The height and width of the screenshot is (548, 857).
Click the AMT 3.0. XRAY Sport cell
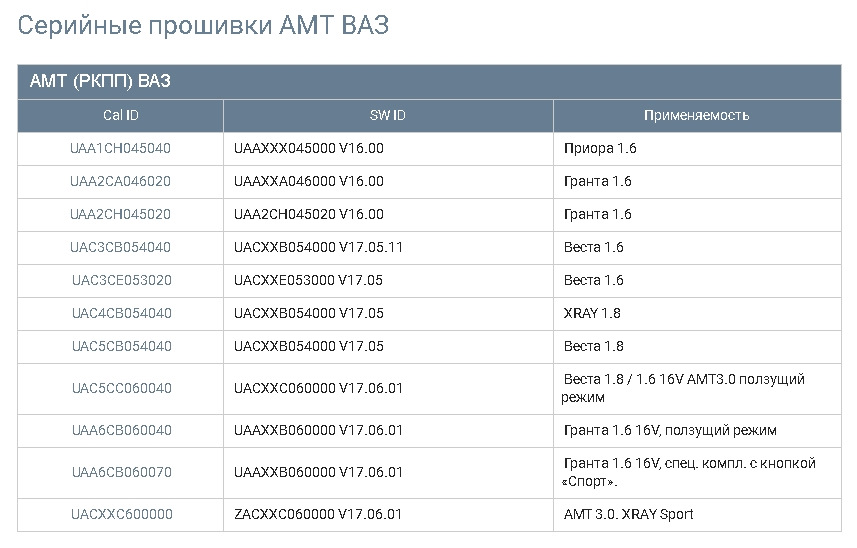[x=628, y=514]
